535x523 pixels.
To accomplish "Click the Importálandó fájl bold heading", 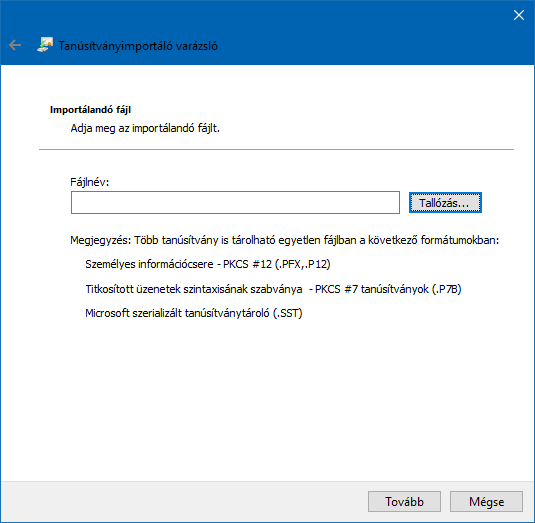I will [90, 110].
